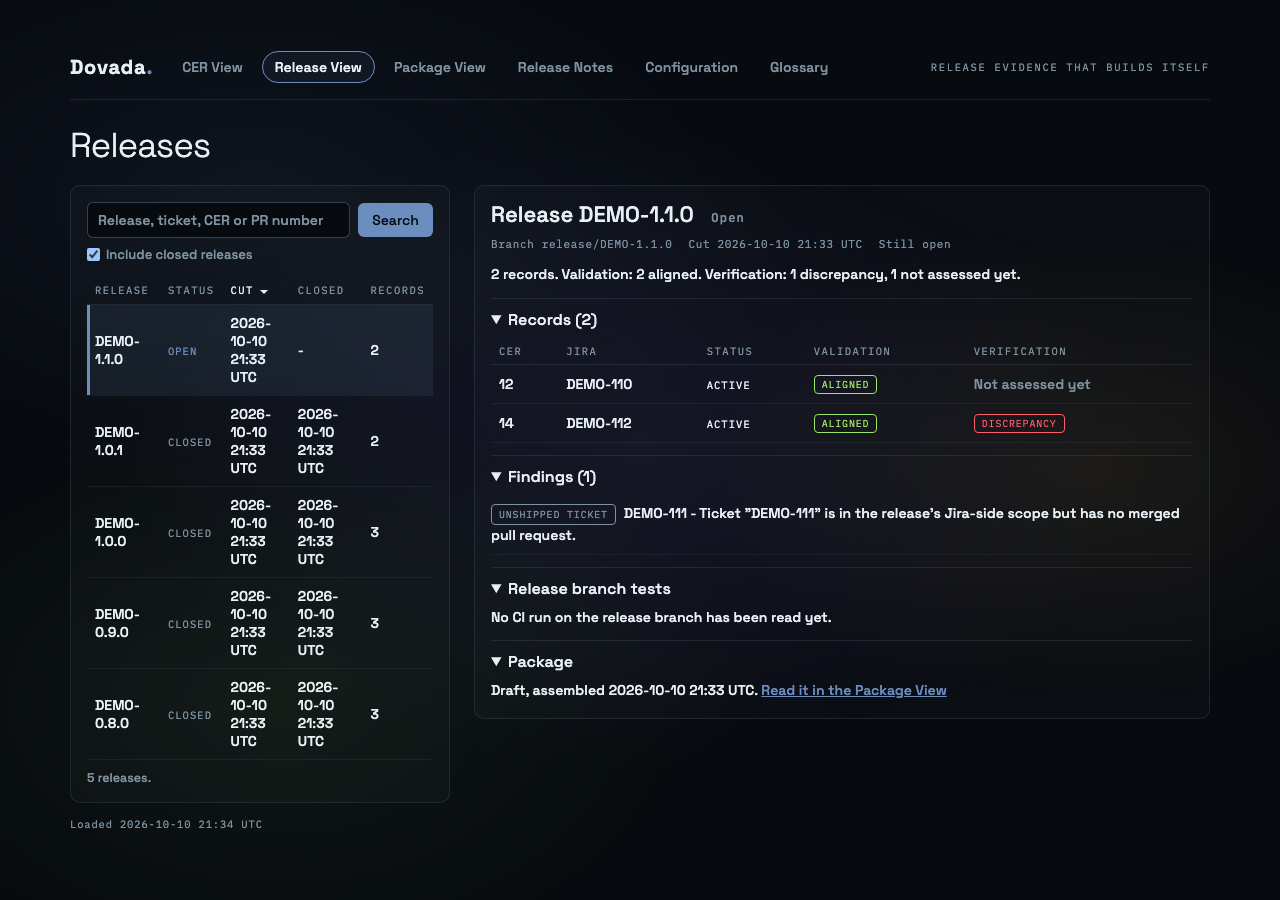
Task: Click the Search button
Action: click(395, 220)
